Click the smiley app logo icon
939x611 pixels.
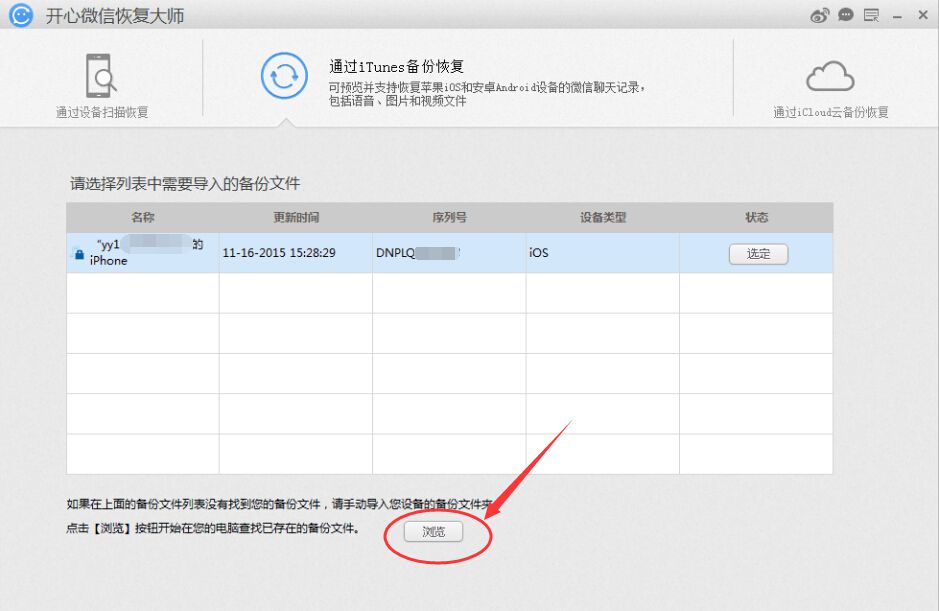(21, 16)
